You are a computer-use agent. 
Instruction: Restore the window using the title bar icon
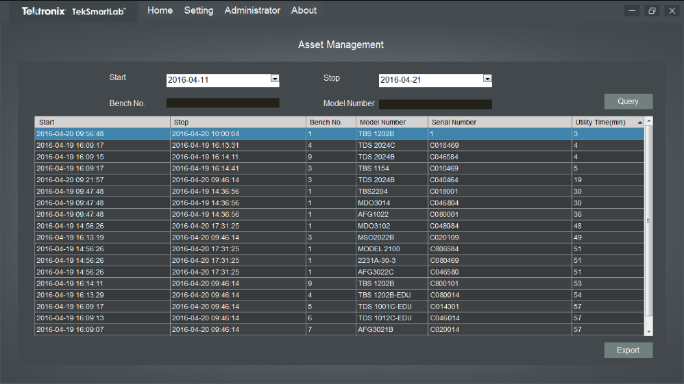652,11
